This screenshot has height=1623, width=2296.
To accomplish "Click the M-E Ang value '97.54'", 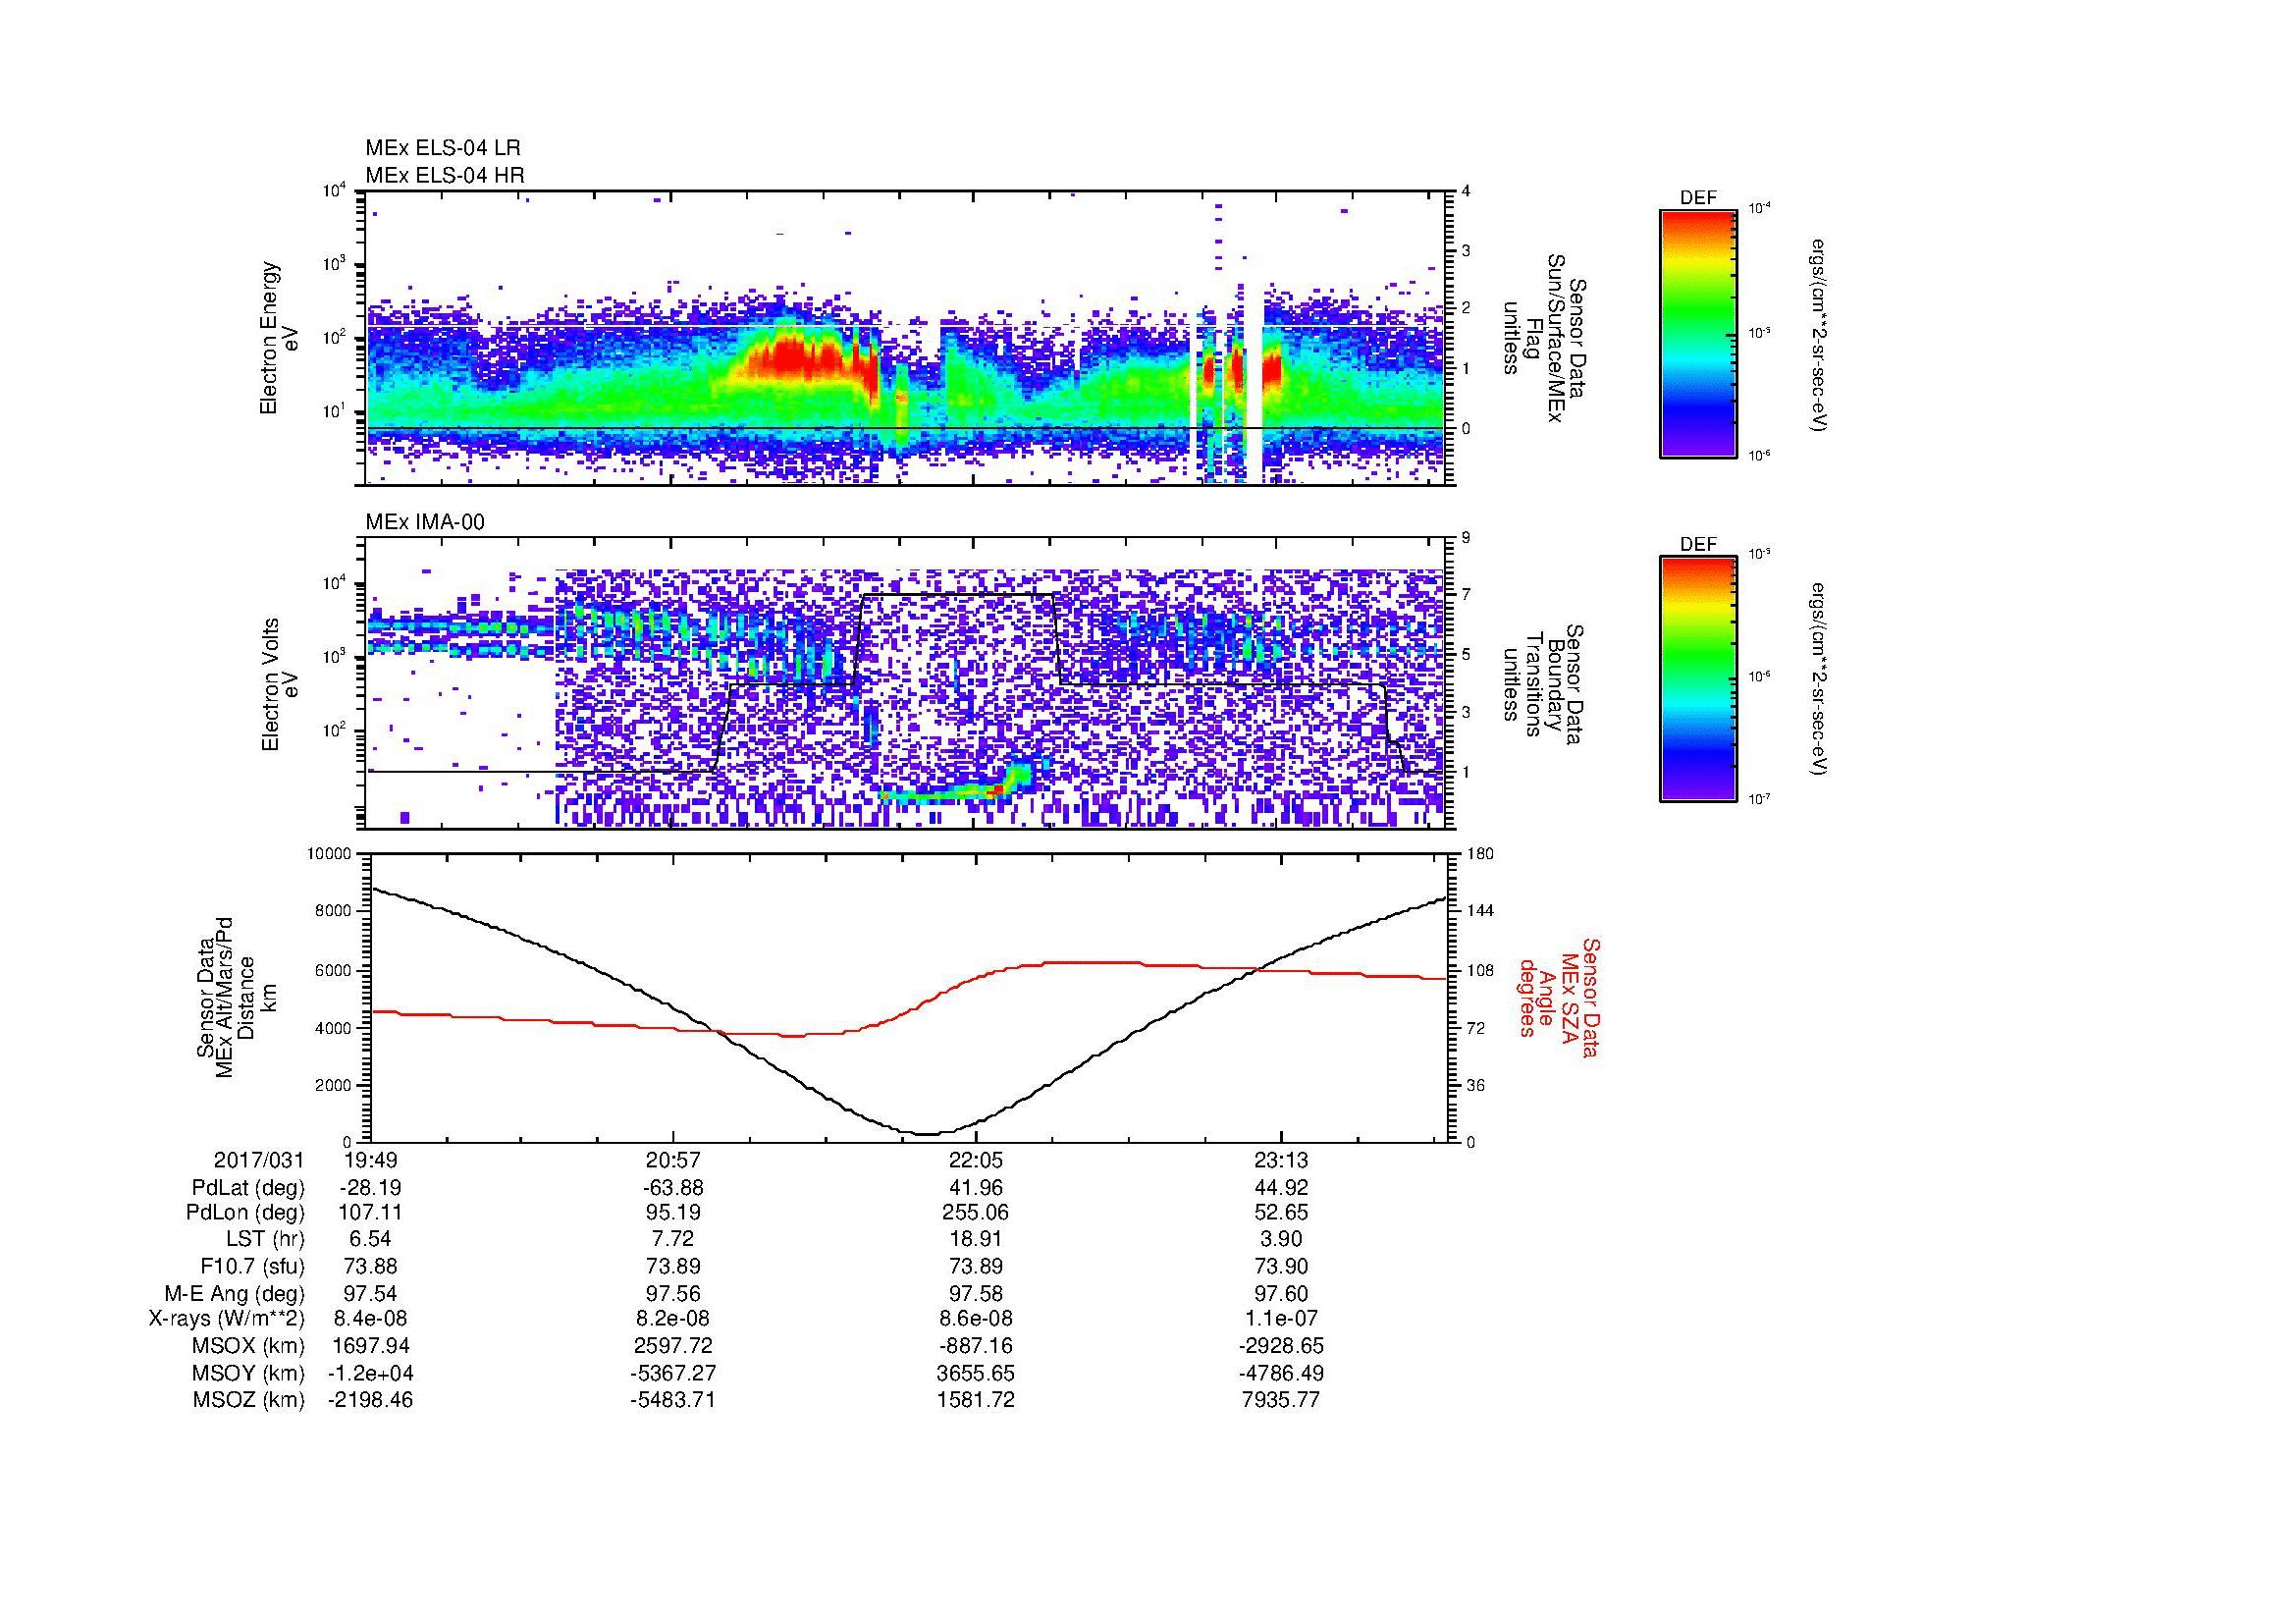I will point(371,1293).
